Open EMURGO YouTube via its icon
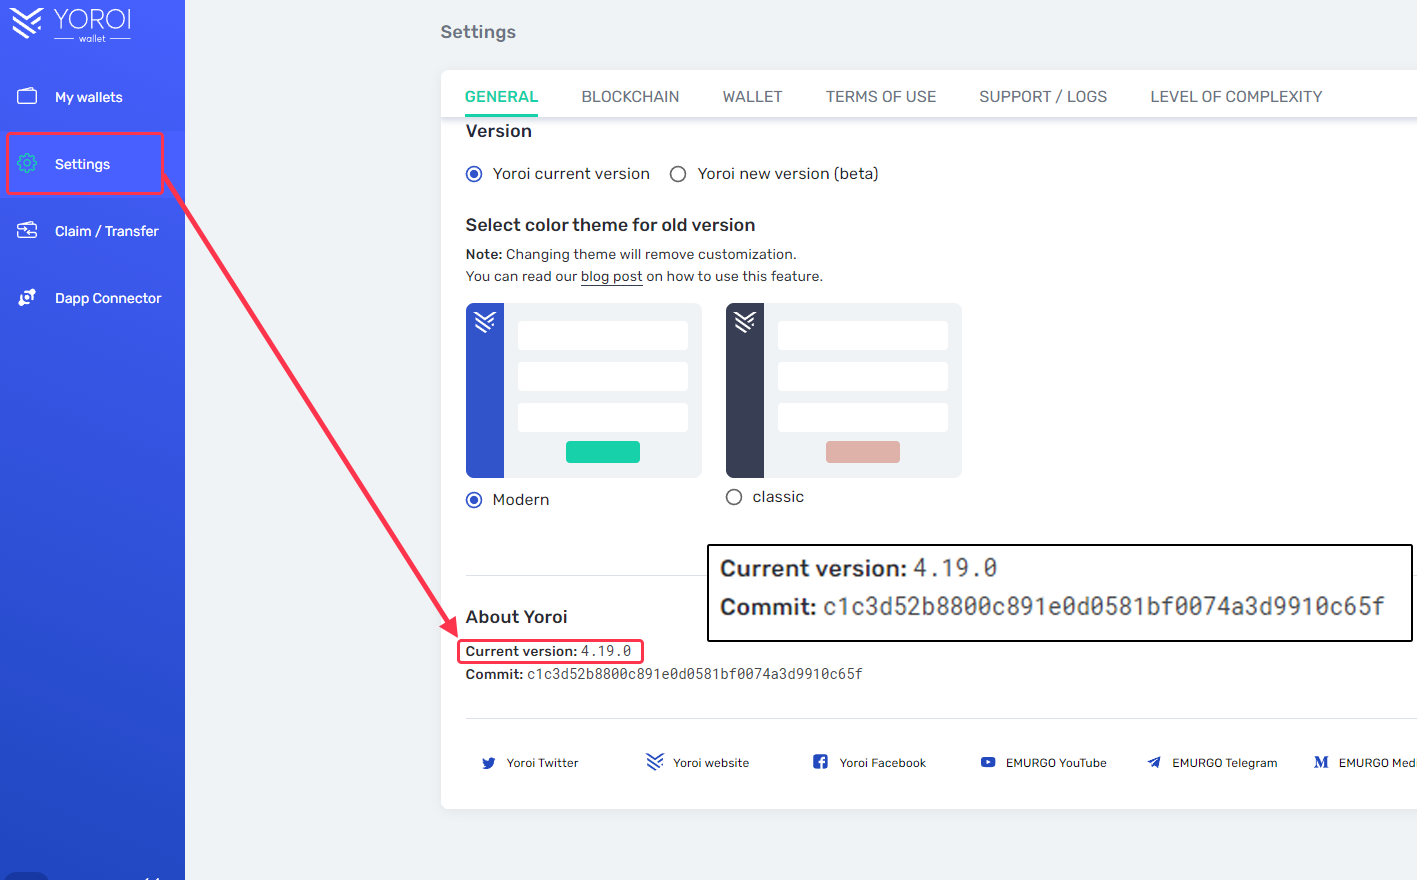 point(987,762)
